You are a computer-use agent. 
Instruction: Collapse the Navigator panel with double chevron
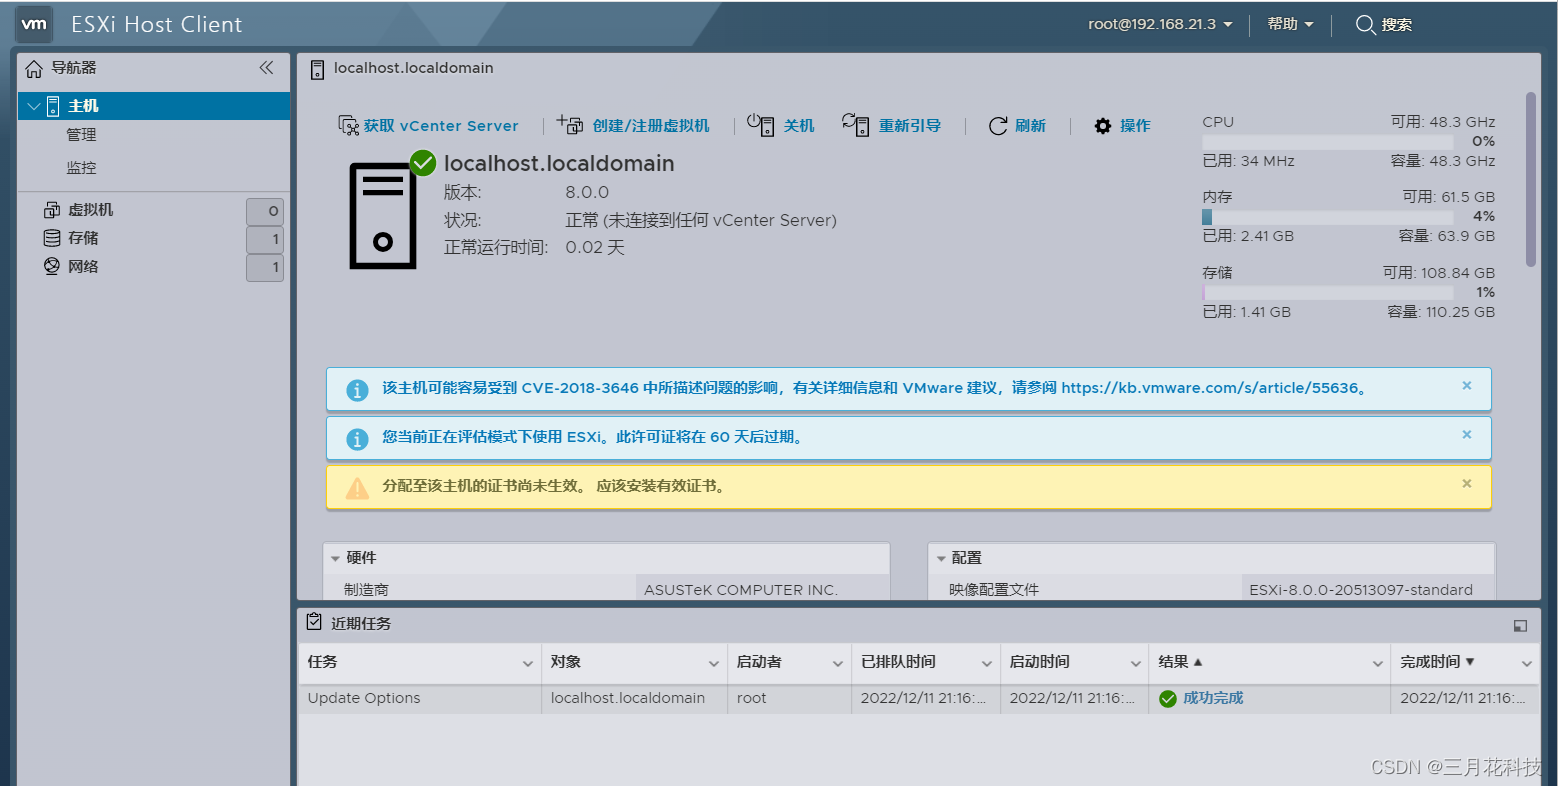266,68
